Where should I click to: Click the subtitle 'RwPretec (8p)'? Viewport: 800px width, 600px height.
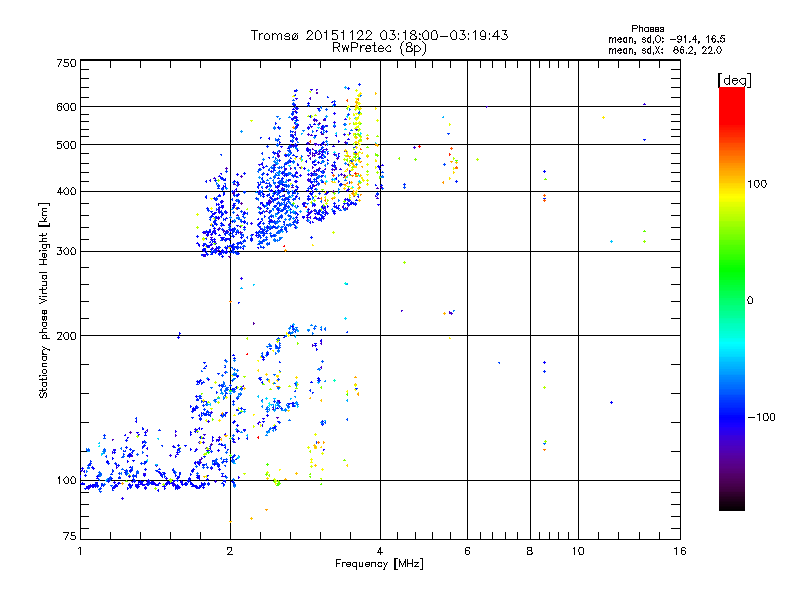tap(379, 48)
